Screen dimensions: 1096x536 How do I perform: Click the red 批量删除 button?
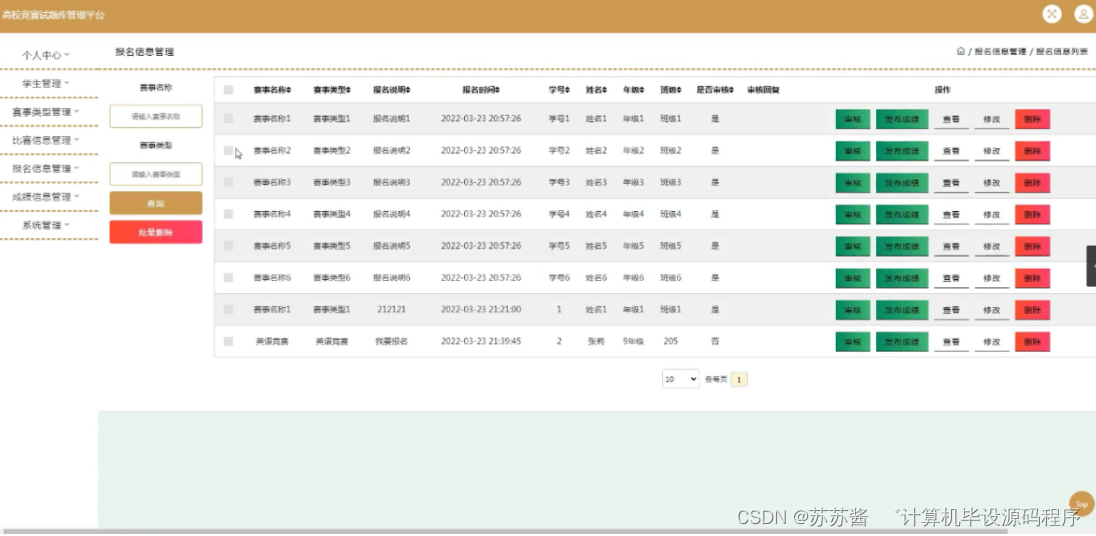[156, 232]
